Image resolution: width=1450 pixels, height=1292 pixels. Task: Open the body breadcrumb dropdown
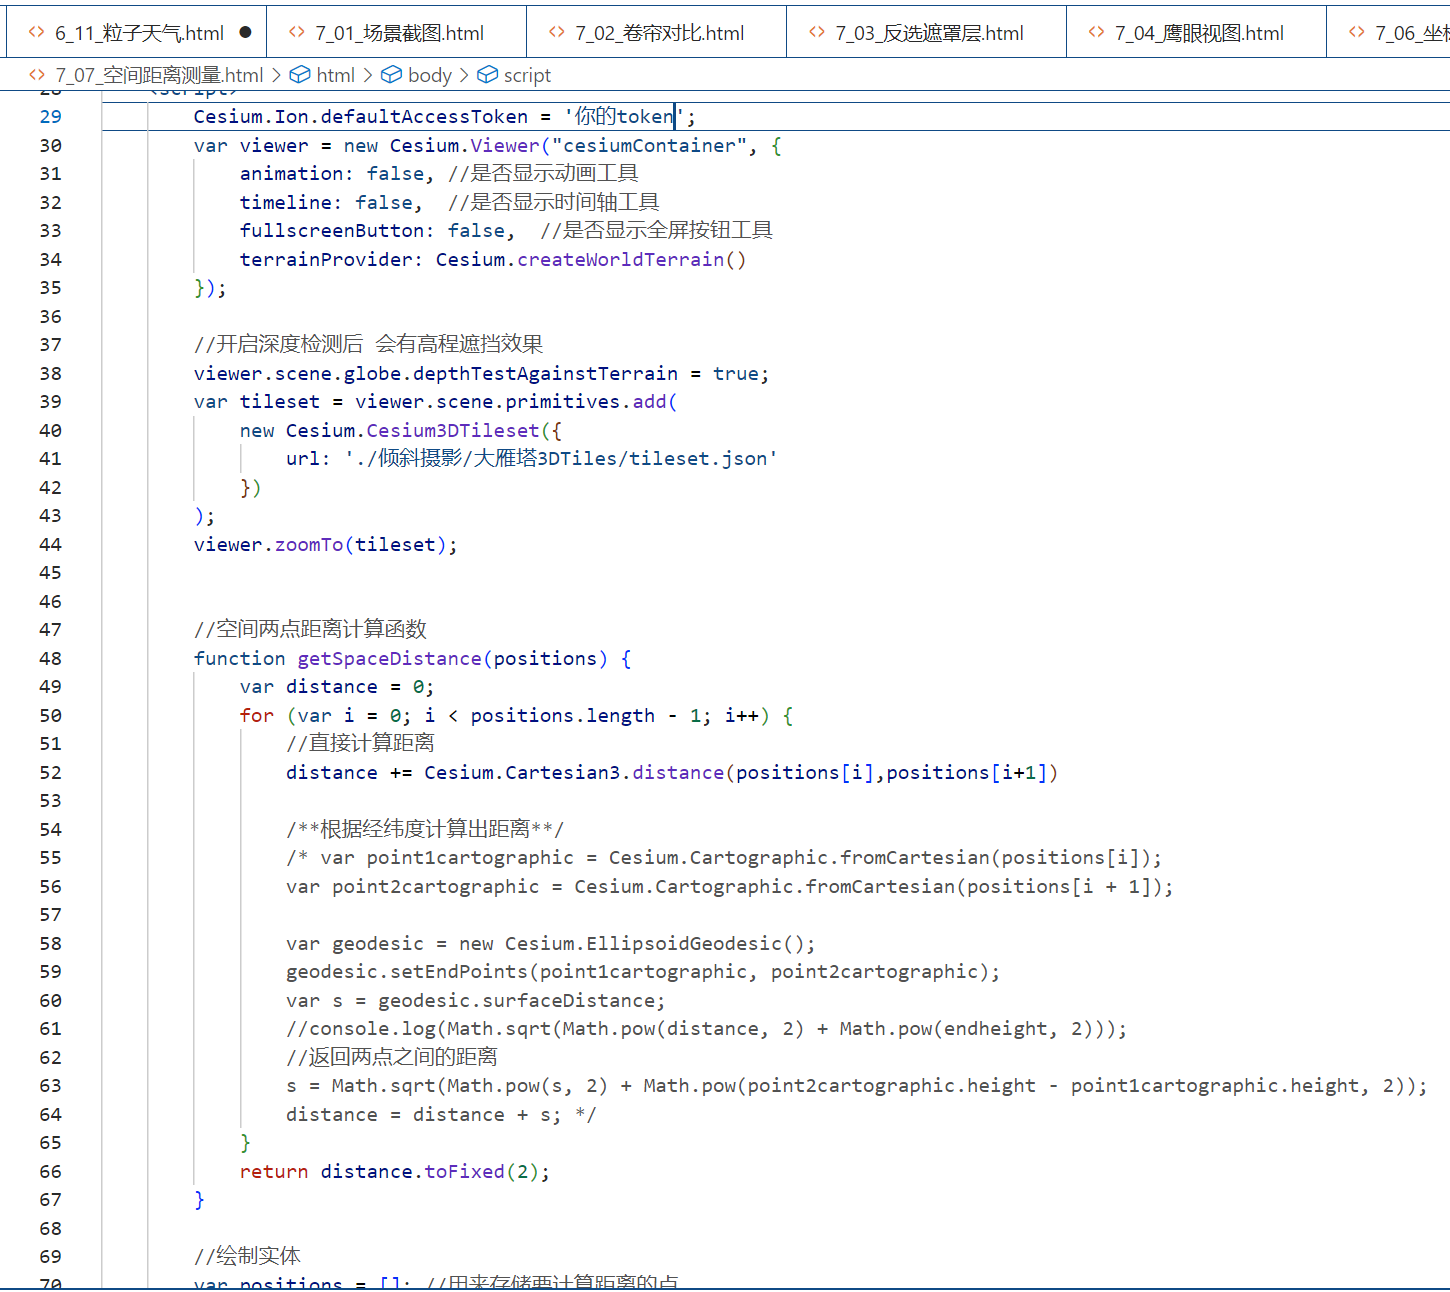pyautogui.click(x=430, y=75)
